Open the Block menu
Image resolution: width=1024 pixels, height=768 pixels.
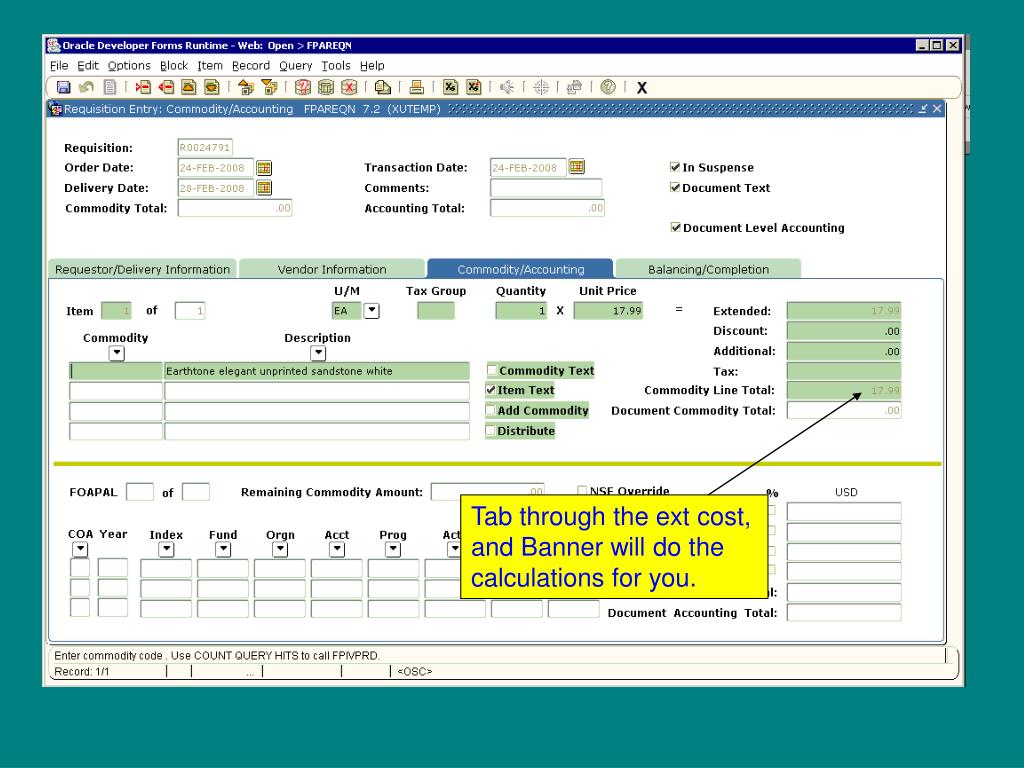click(174, 65)
